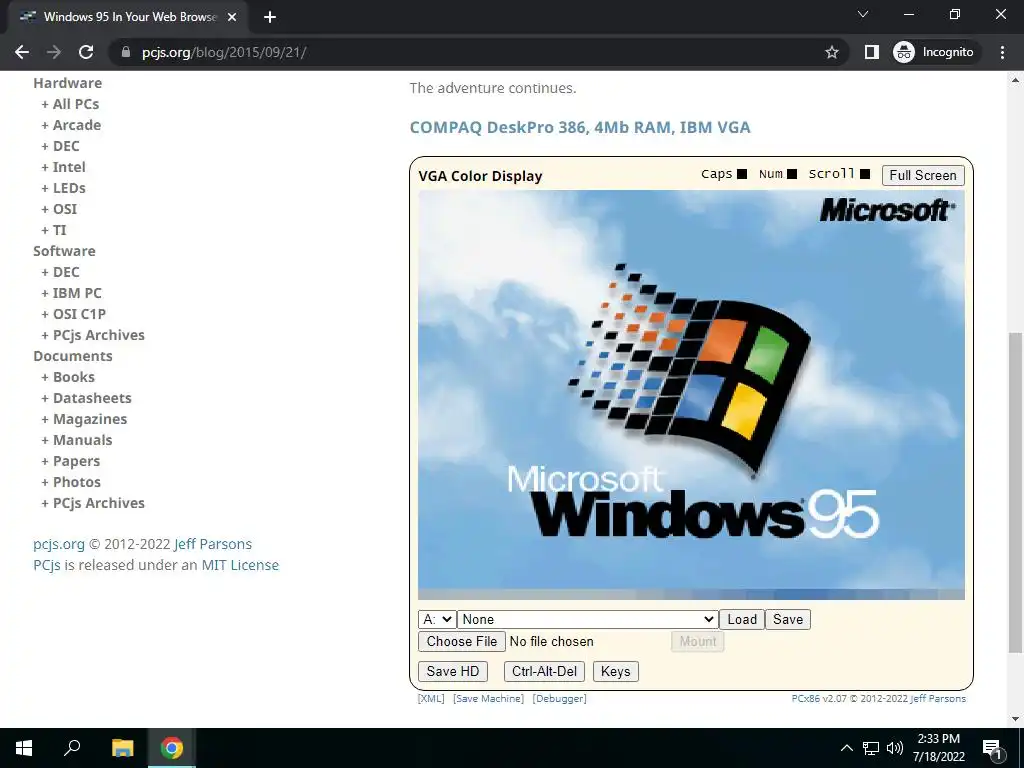This screenshot has height=768, width=1024.
Task: Click the scrollbar up arrow
Action: click(x=1015, y=80)
